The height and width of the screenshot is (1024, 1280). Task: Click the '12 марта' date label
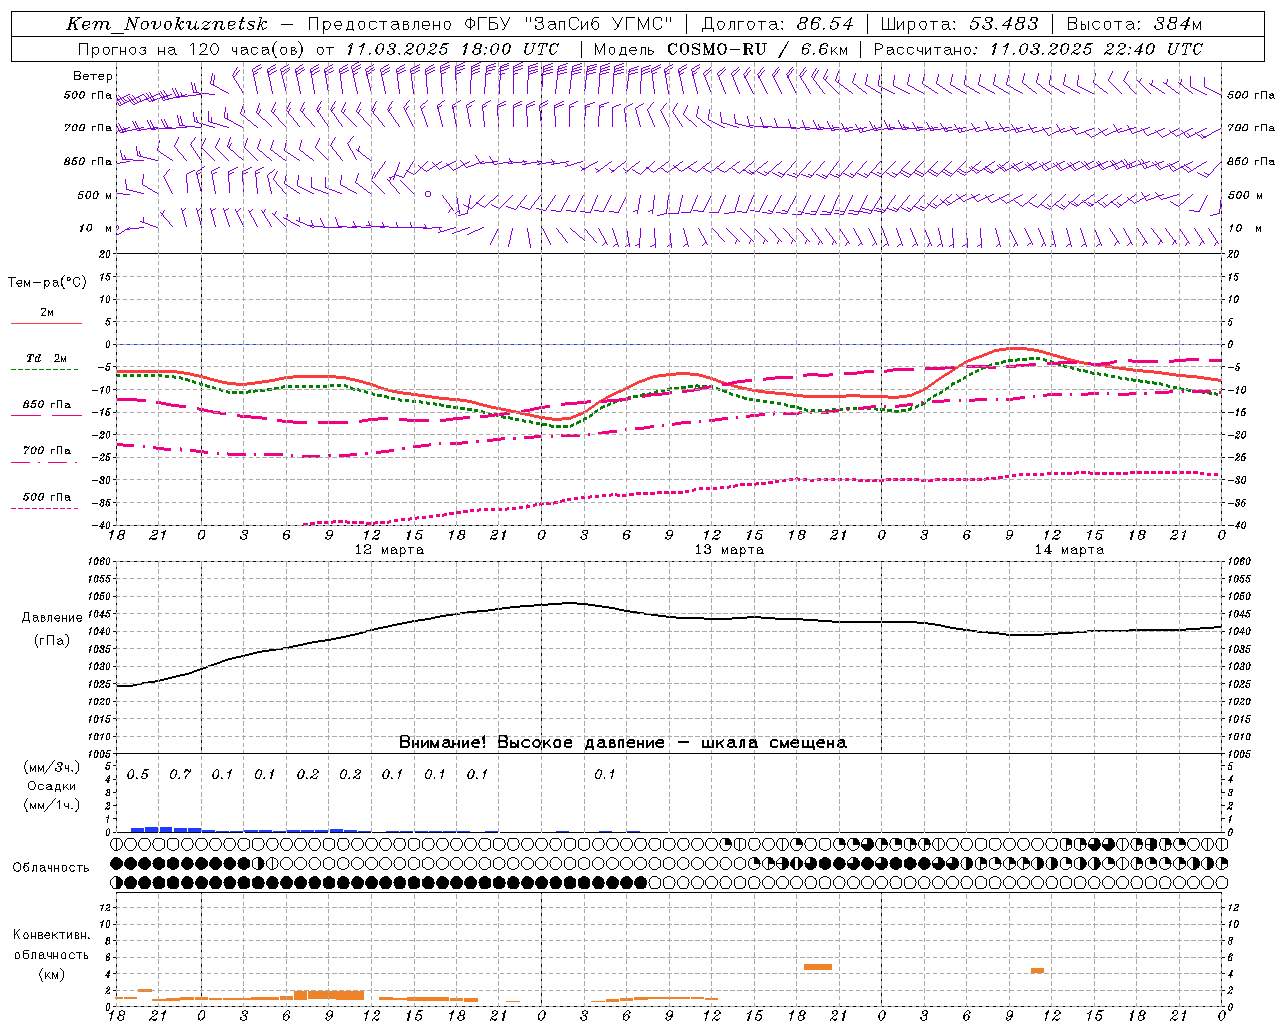click(x=389, y=550)
